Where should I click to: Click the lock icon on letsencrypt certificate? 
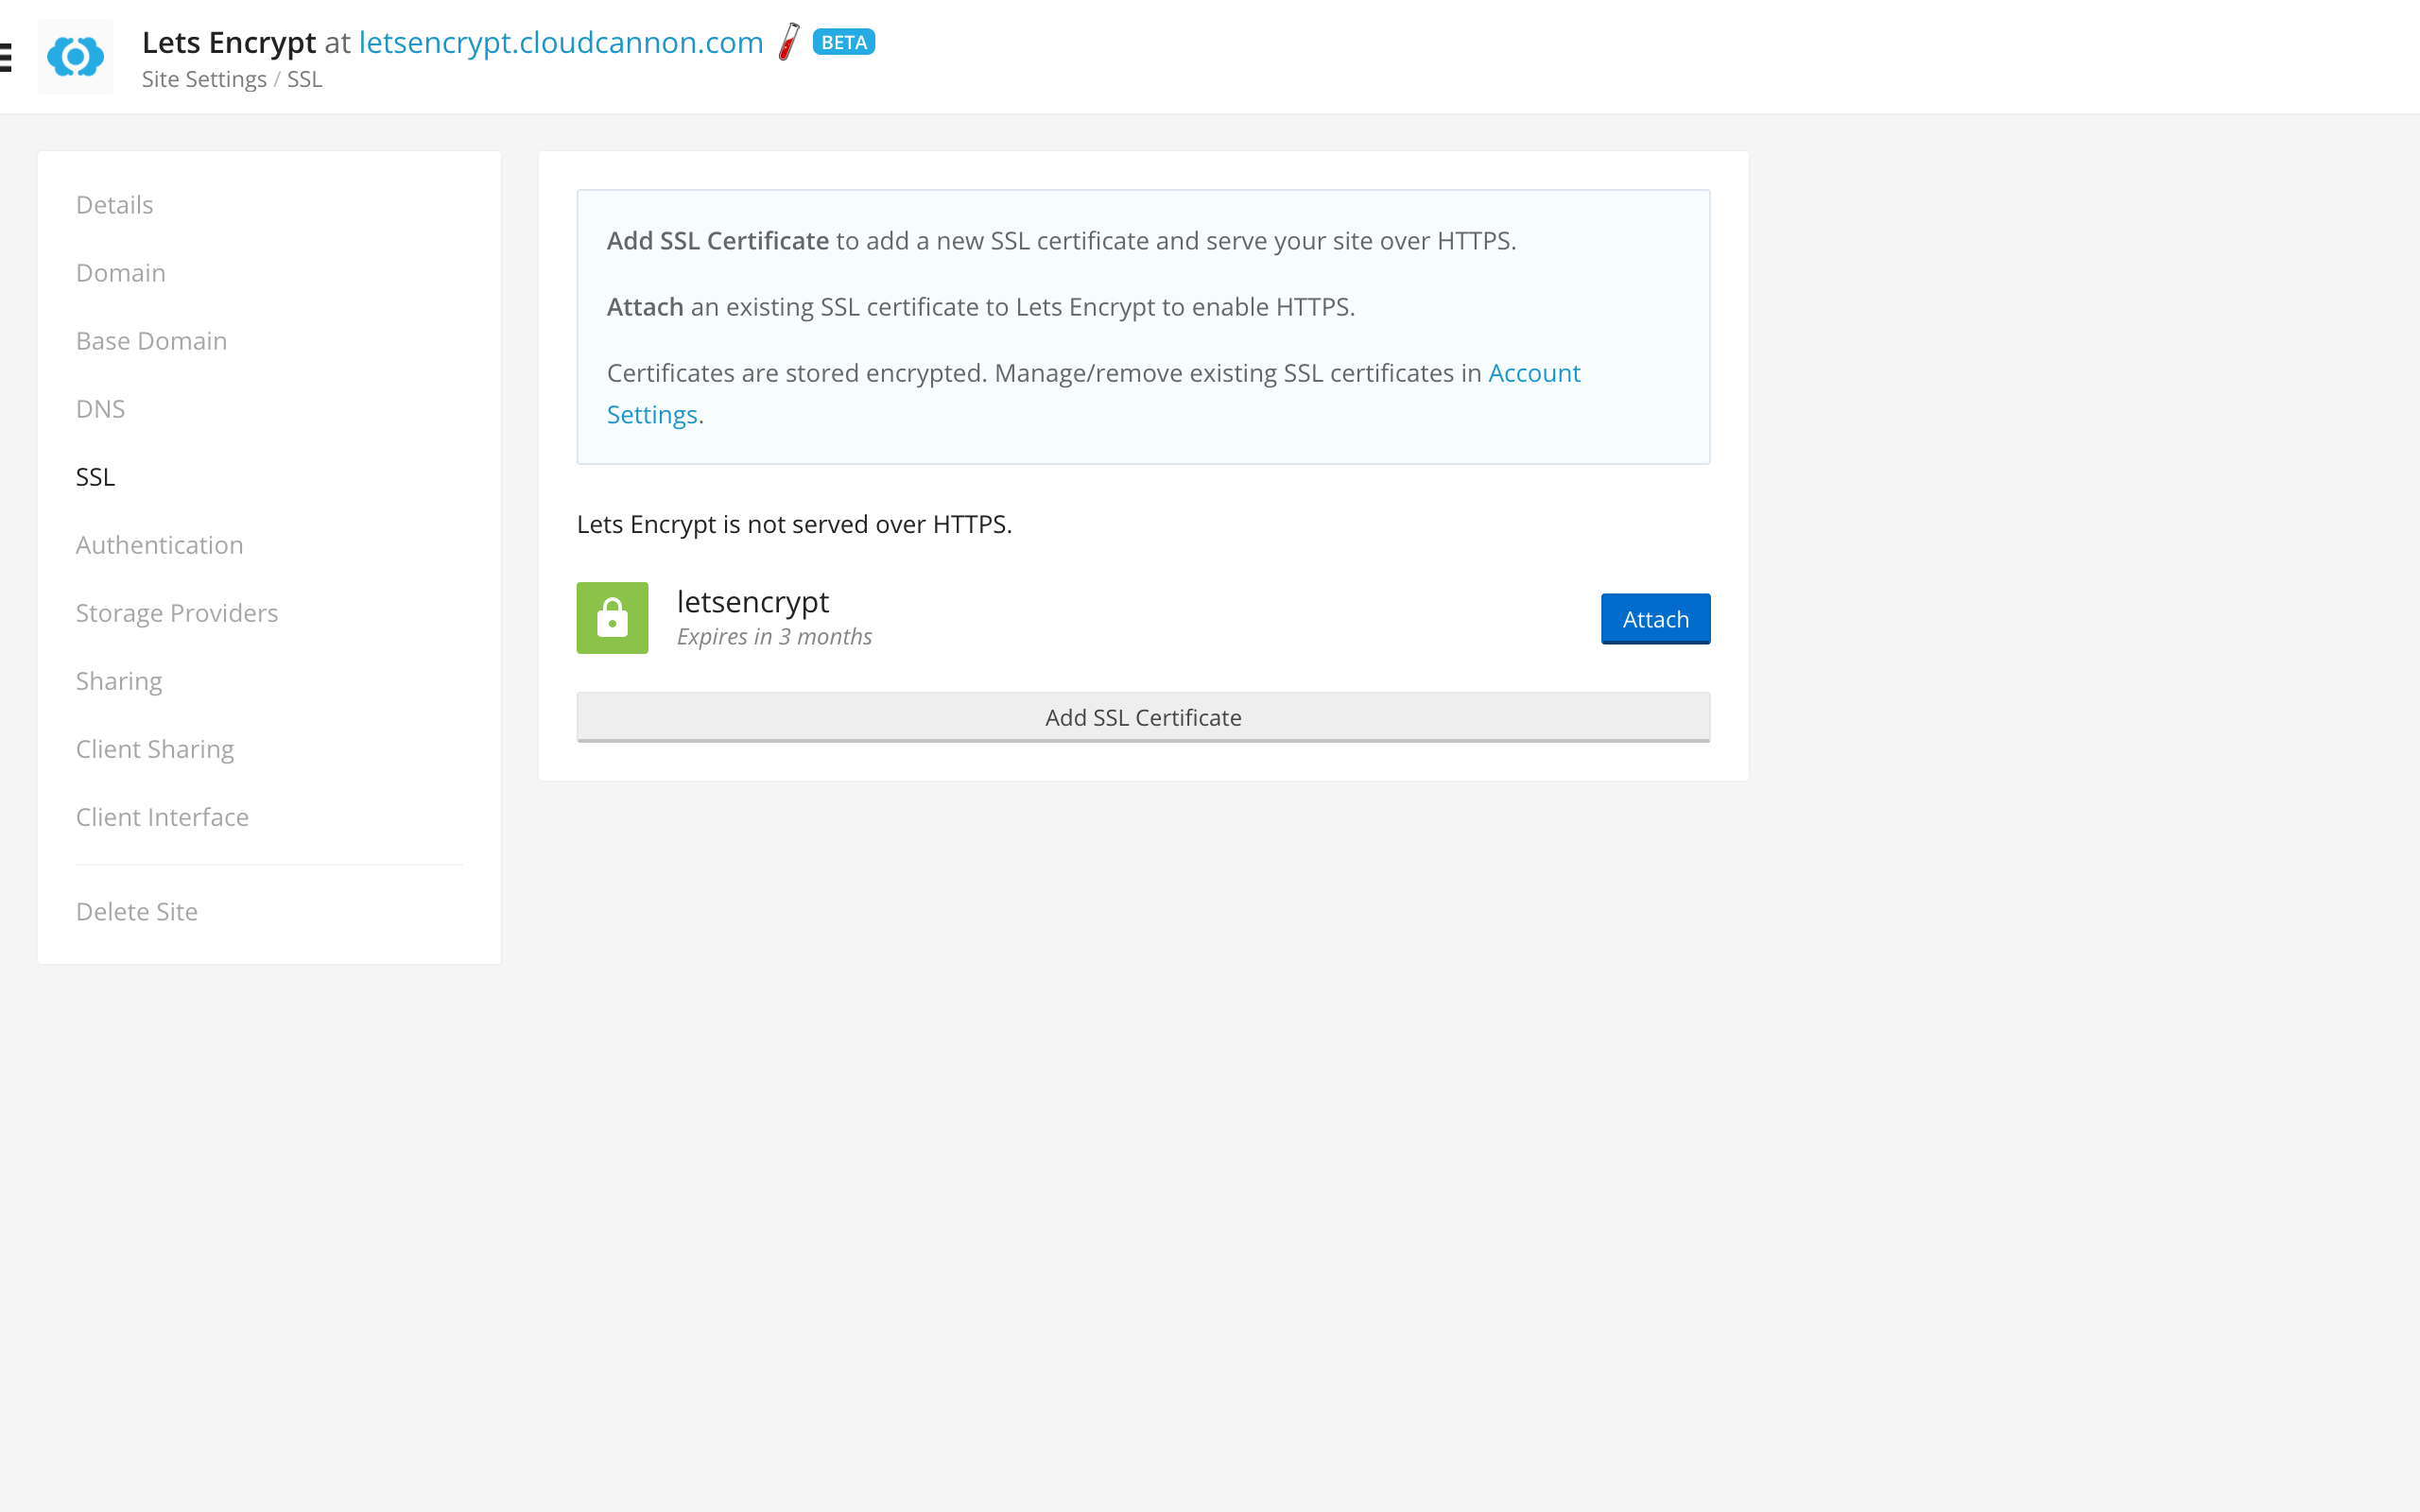pyautogui.click(x=612, y=617)
